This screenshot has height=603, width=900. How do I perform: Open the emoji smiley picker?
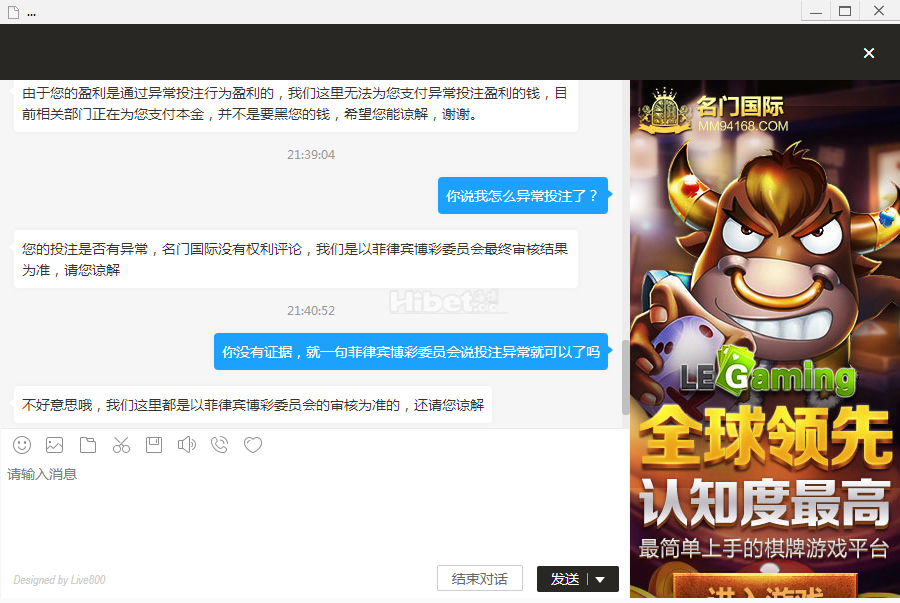(22, 445)
